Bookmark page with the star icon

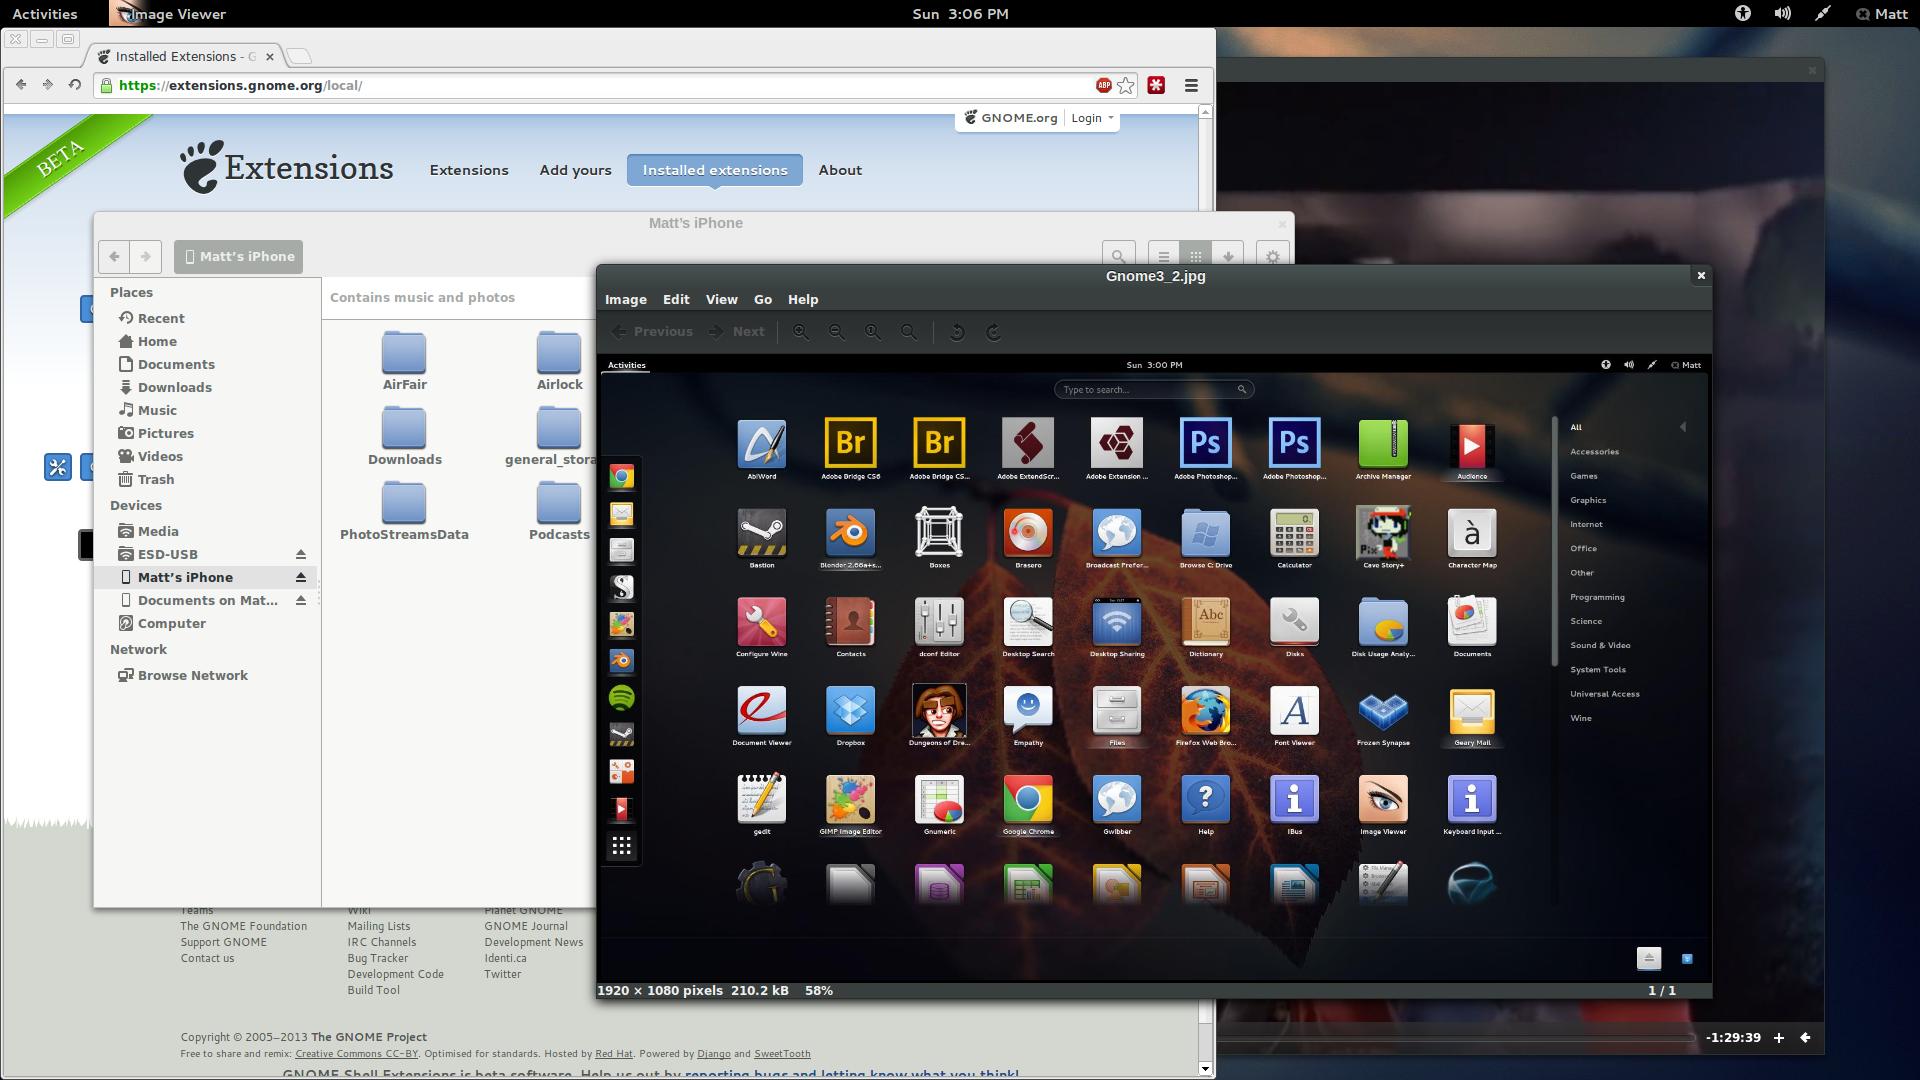coord(1126,85)
